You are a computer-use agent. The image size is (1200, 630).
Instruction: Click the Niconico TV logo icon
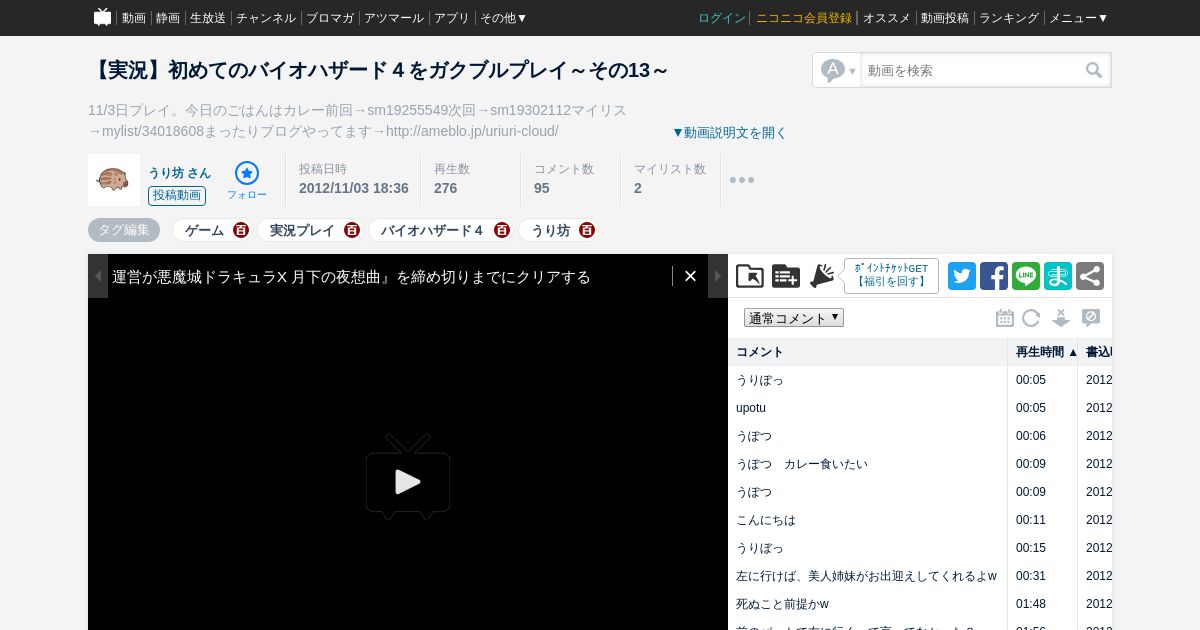coord(102,17)
